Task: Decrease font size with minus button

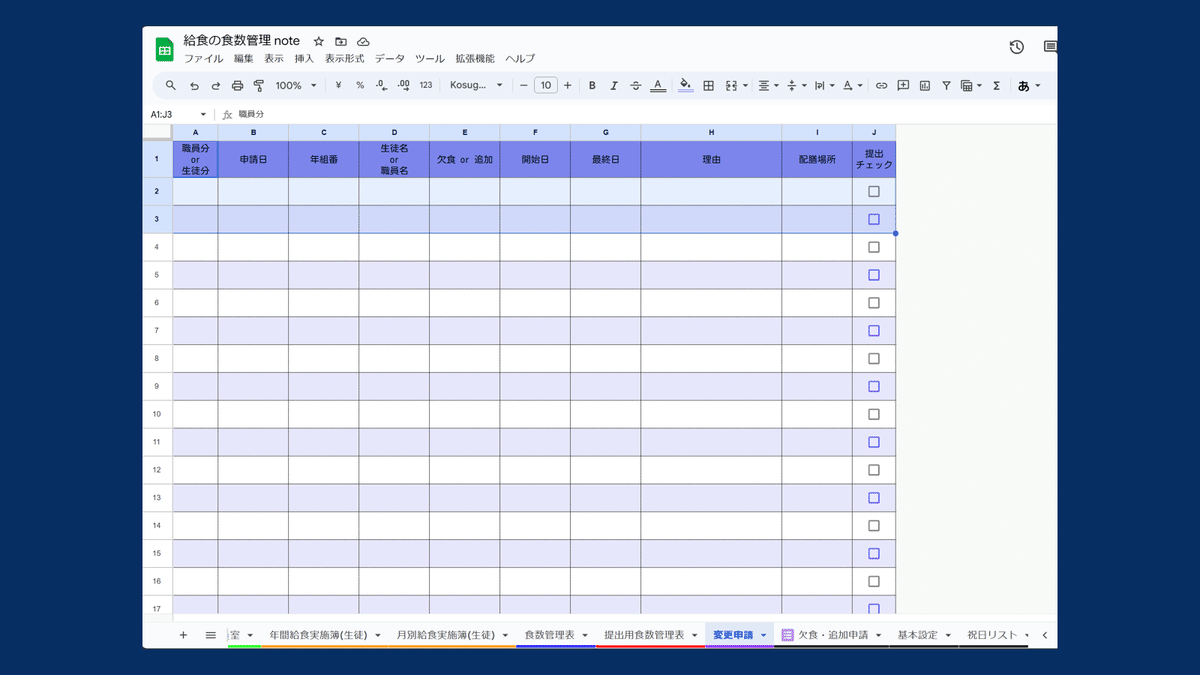Action: click(x=523, y=86)
